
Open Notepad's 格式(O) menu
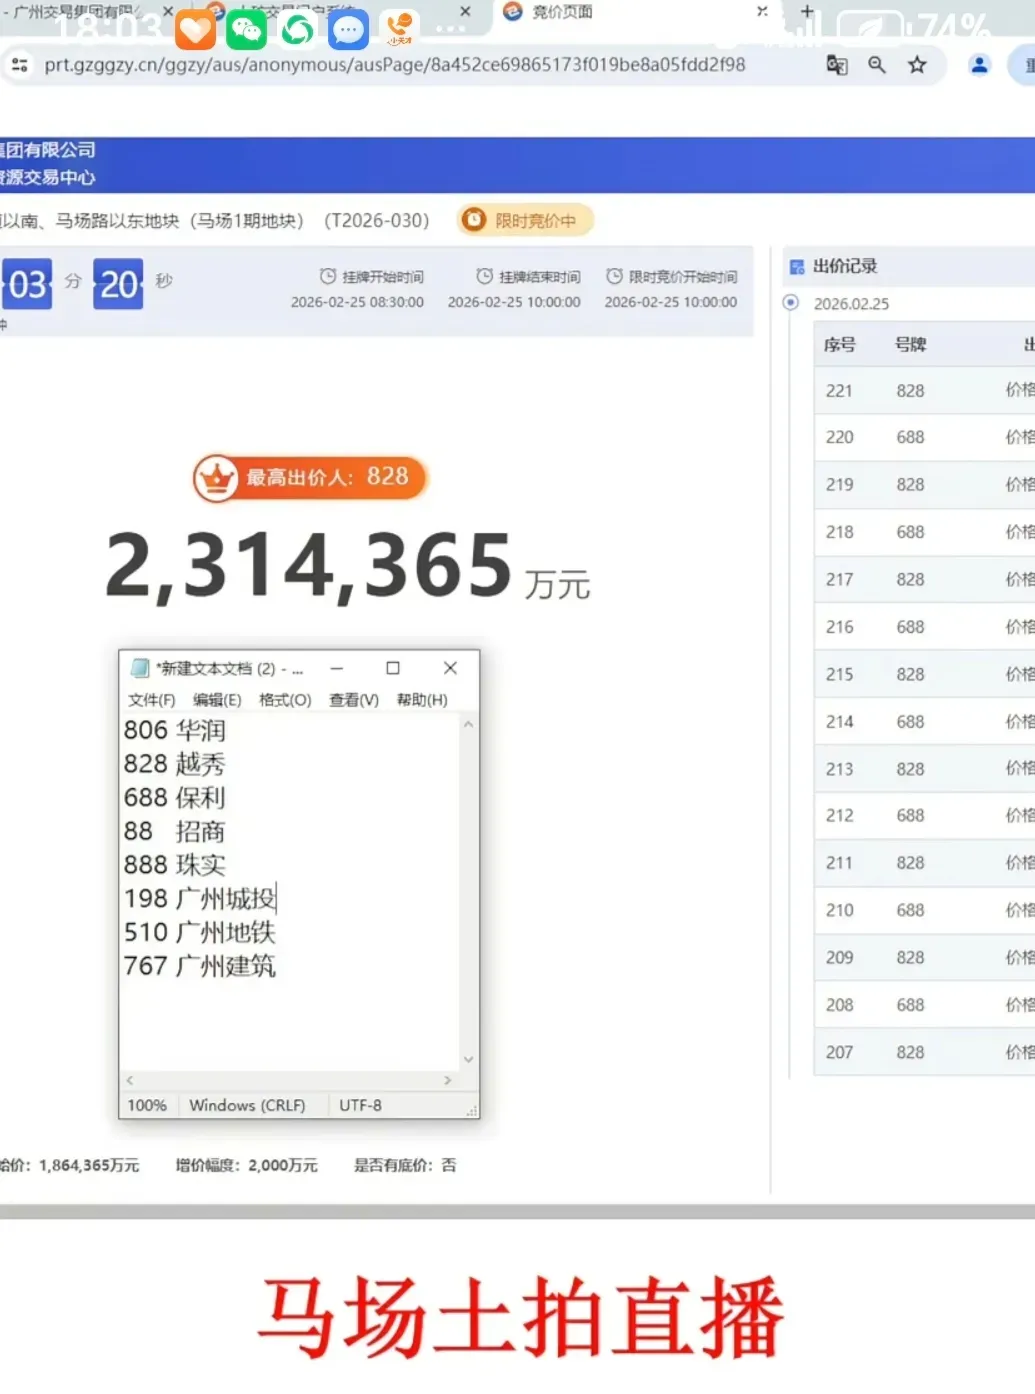click(x=285, y=700)
